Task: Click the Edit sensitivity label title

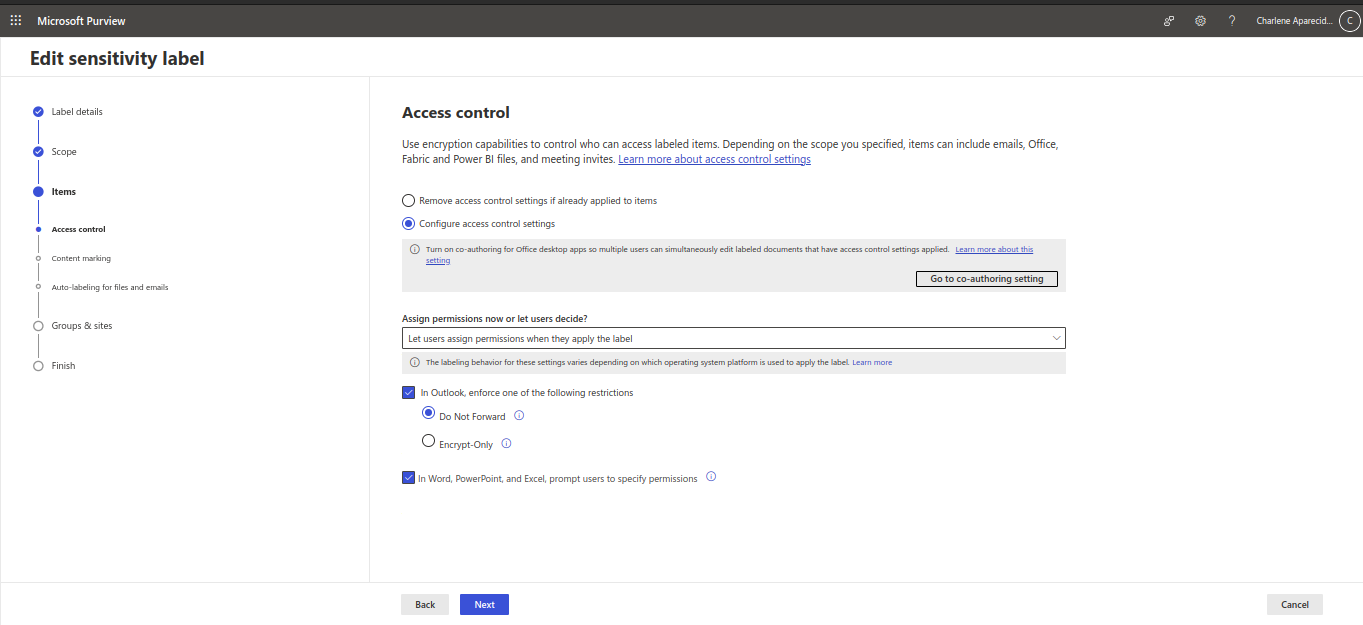Action: click(117, 58)
